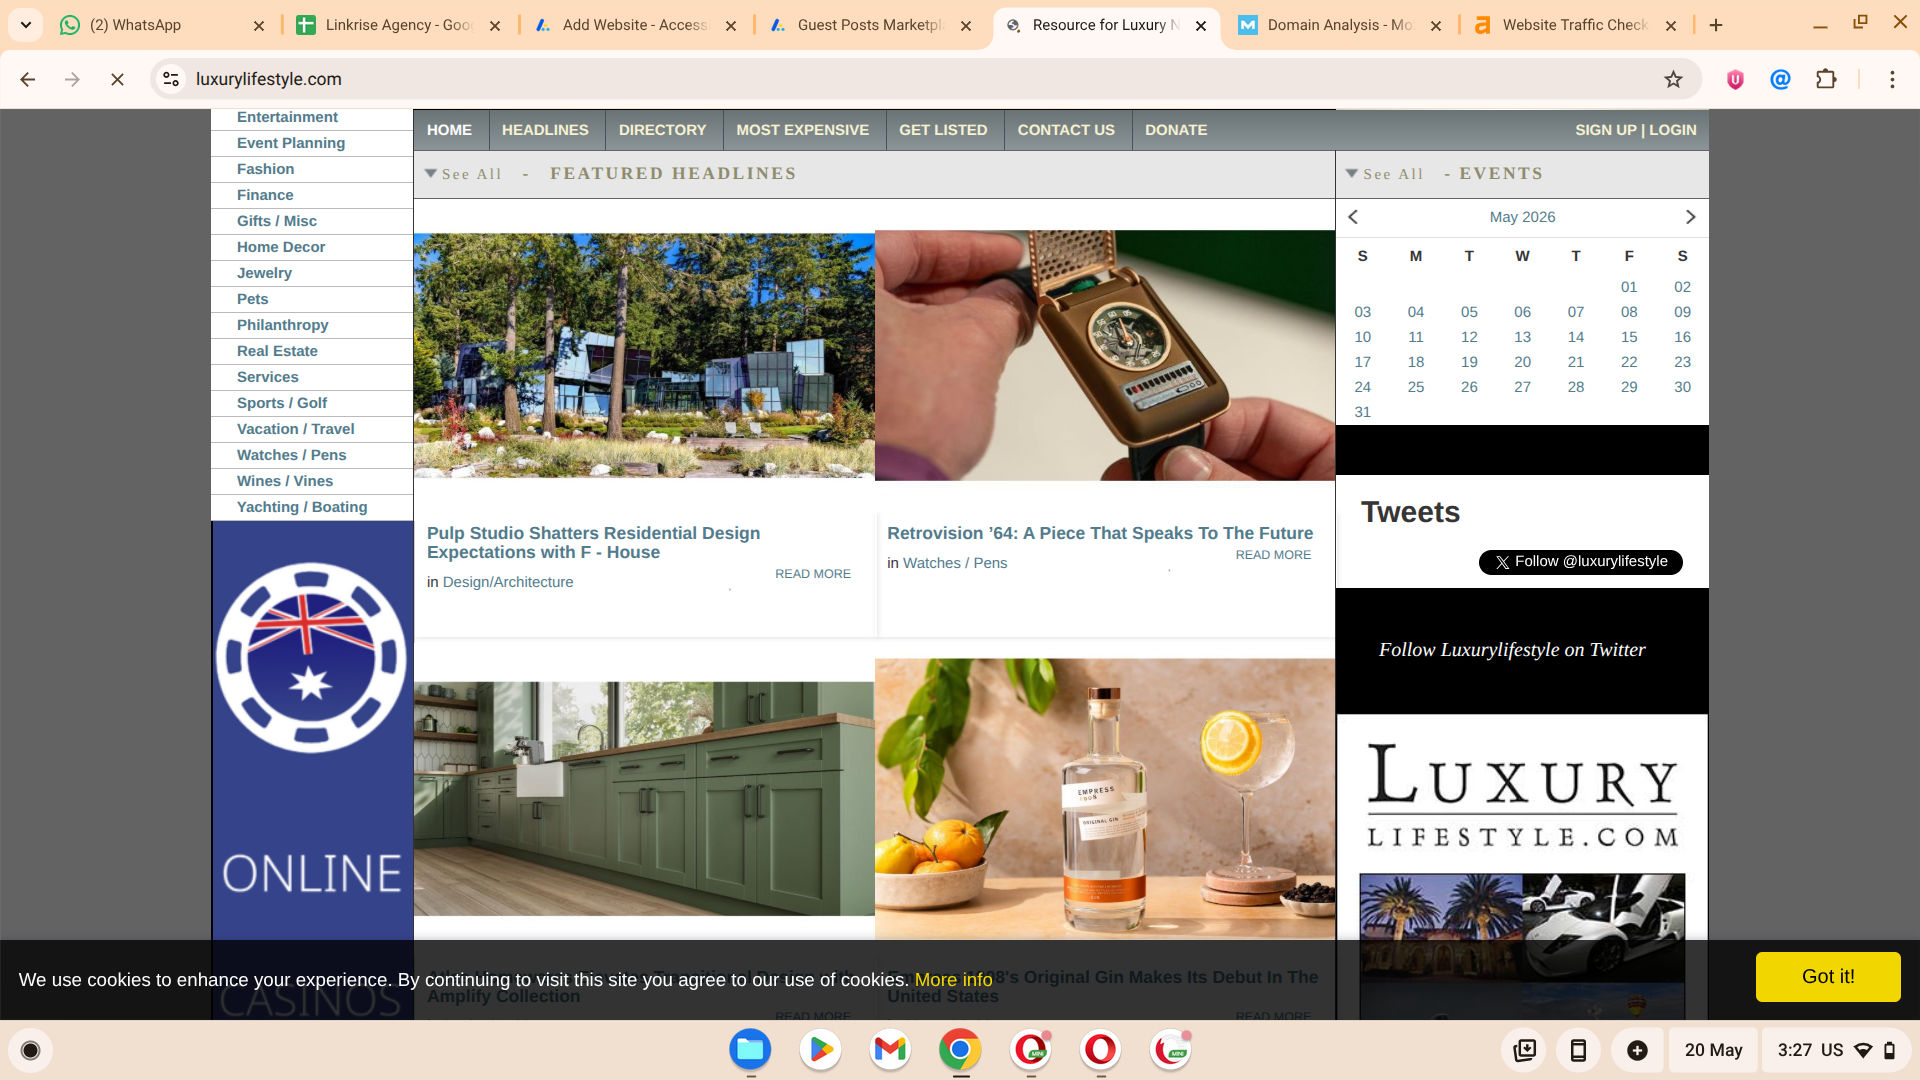Open Gmail from the taskbar shelf

click(x=890, y=1050)
